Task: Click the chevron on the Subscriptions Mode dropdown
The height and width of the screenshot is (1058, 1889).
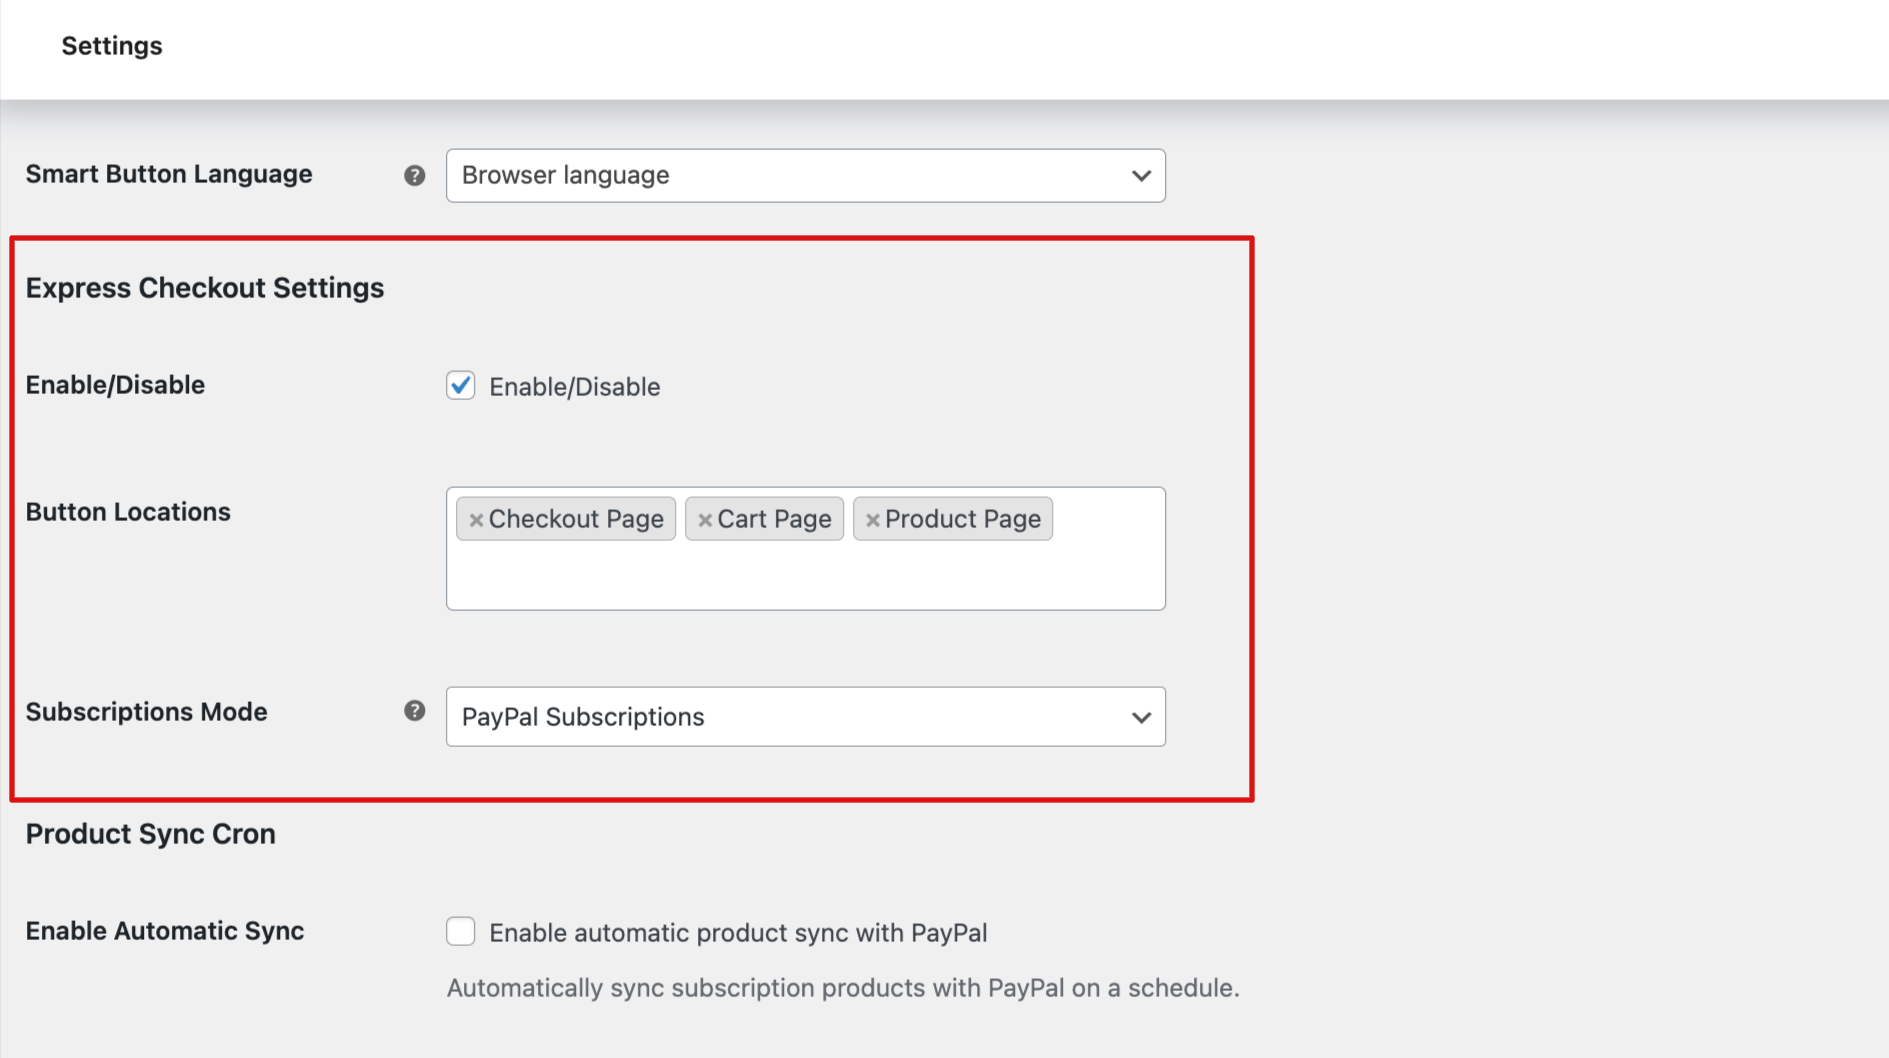Action: (1140, 717)
